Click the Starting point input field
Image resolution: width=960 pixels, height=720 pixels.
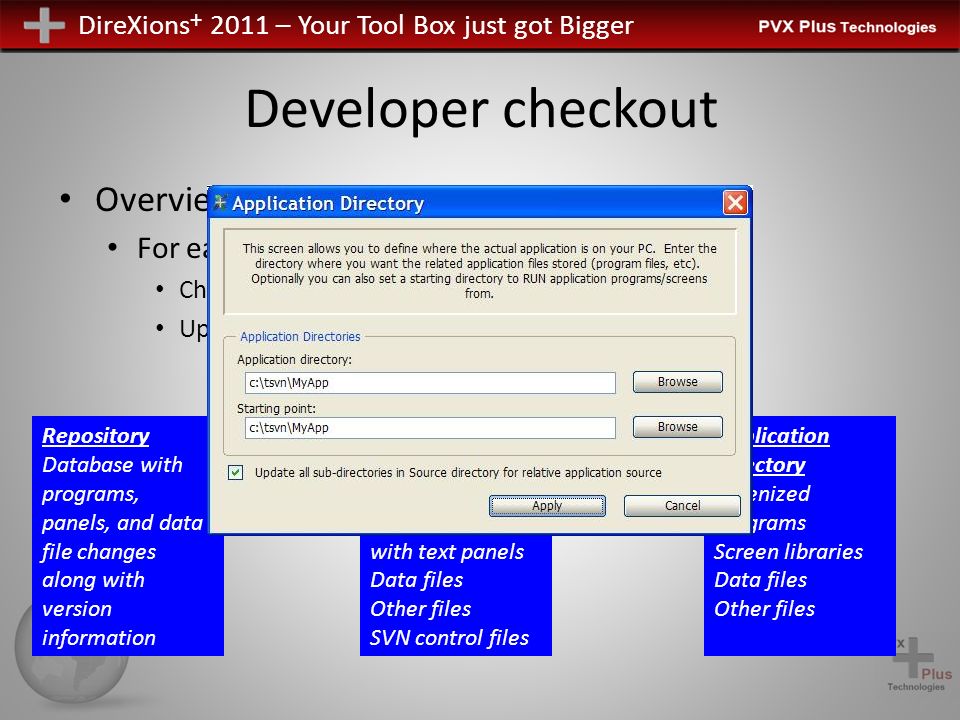coord(430,428)
